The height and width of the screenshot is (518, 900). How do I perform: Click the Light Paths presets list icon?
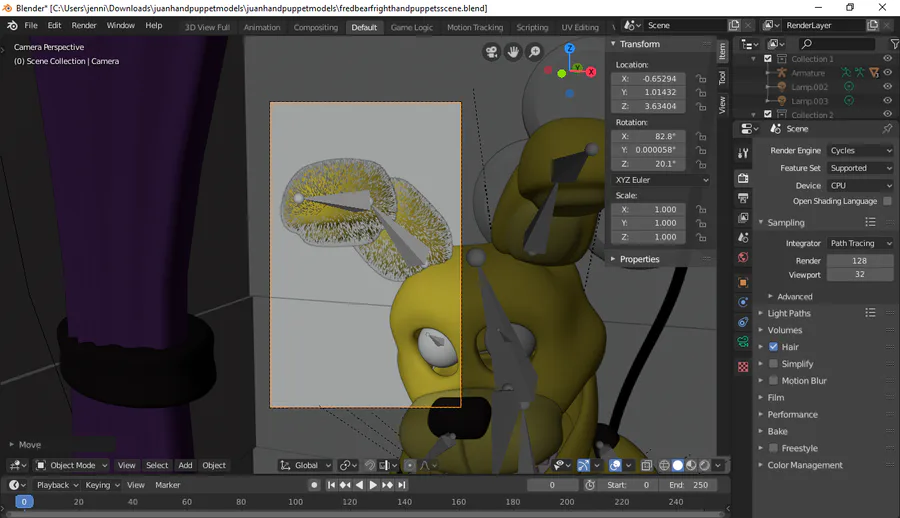[x=870, y=313]
